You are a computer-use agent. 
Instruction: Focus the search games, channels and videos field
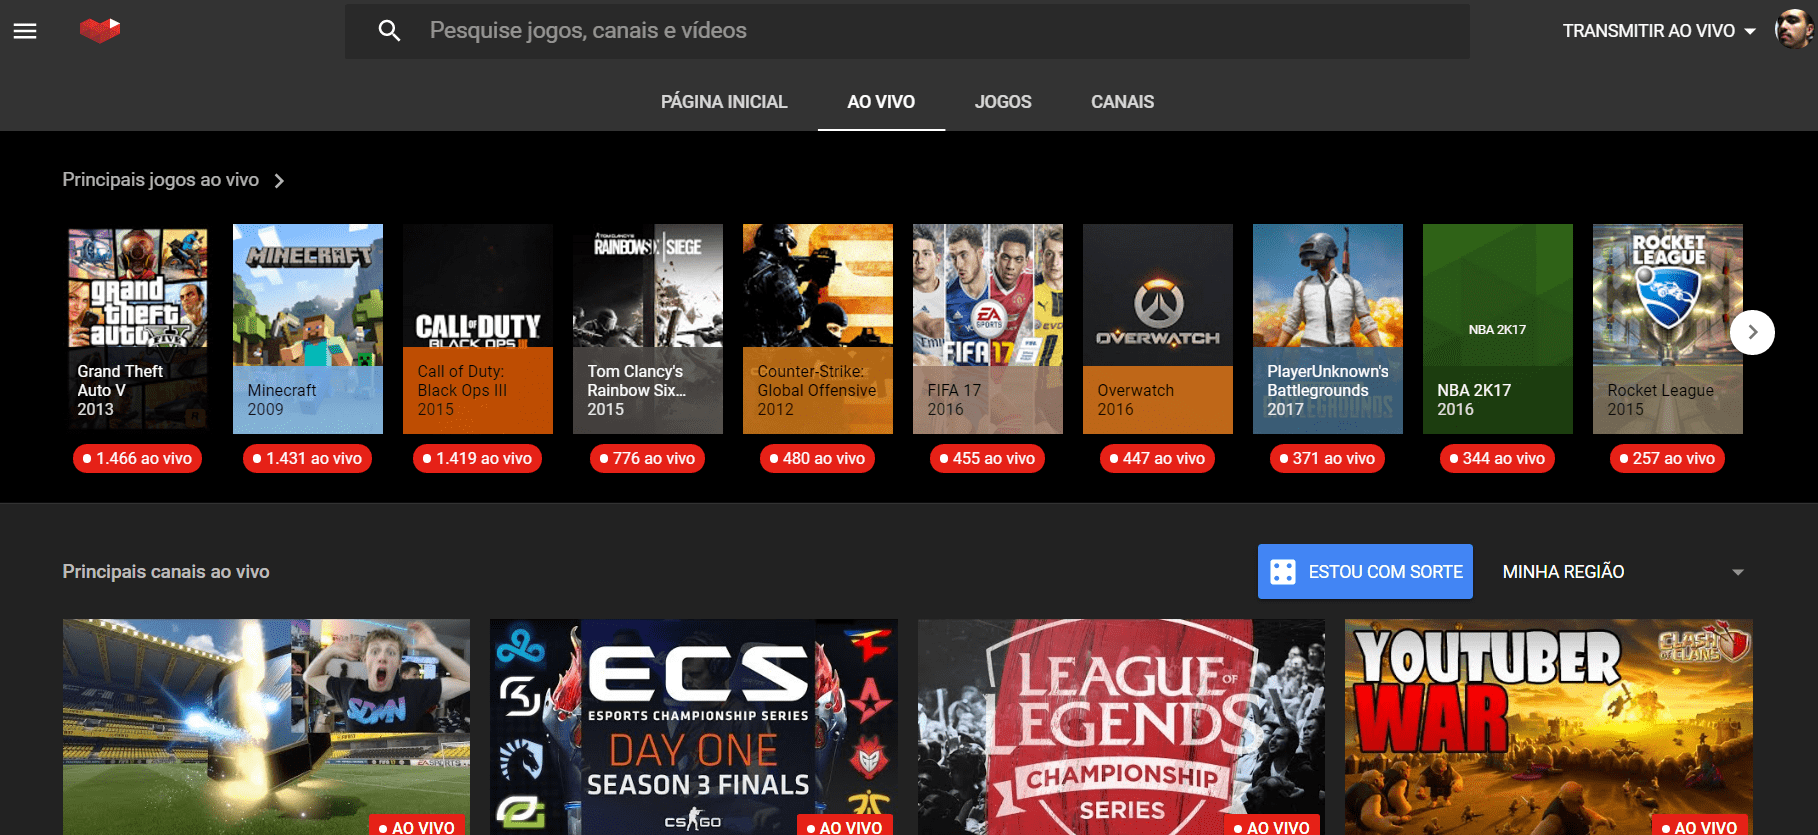[x=907, y=31]
